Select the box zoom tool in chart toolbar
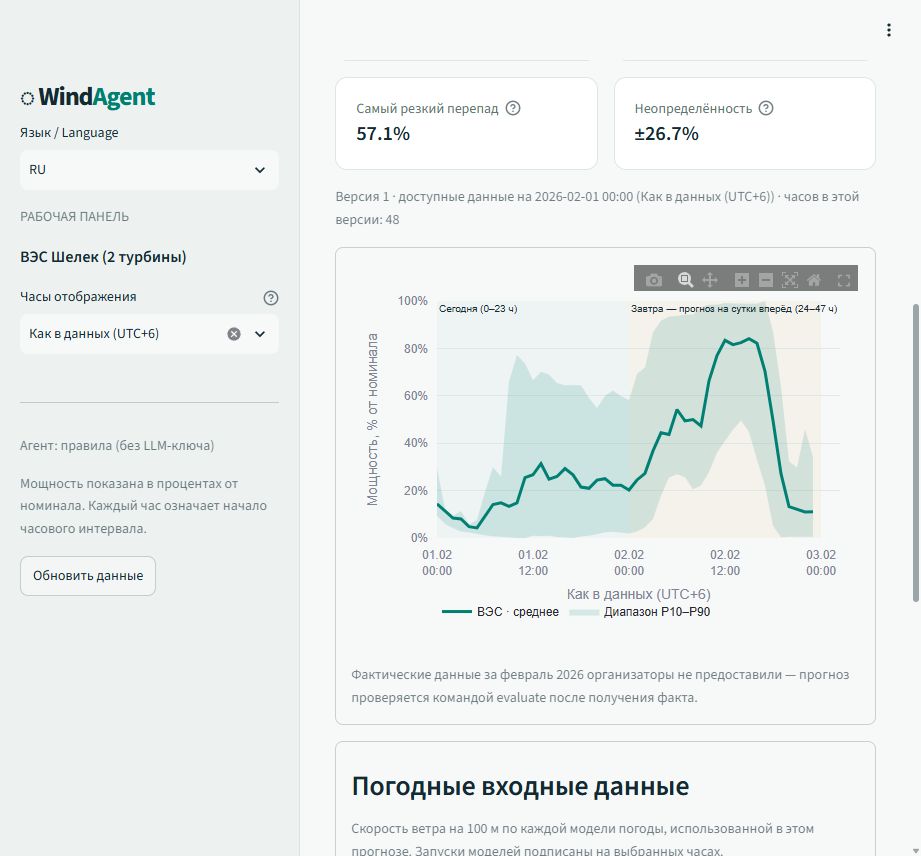Image resolution: width=921 pixels, height=856 pixels. [x=685, y=280]
